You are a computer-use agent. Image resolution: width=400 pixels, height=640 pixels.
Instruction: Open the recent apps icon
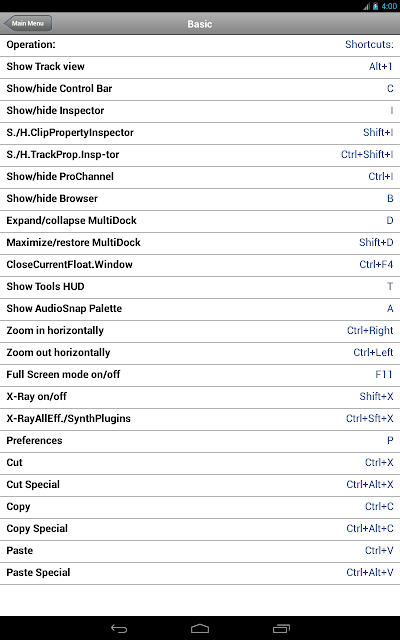click(x=281, y=629)
